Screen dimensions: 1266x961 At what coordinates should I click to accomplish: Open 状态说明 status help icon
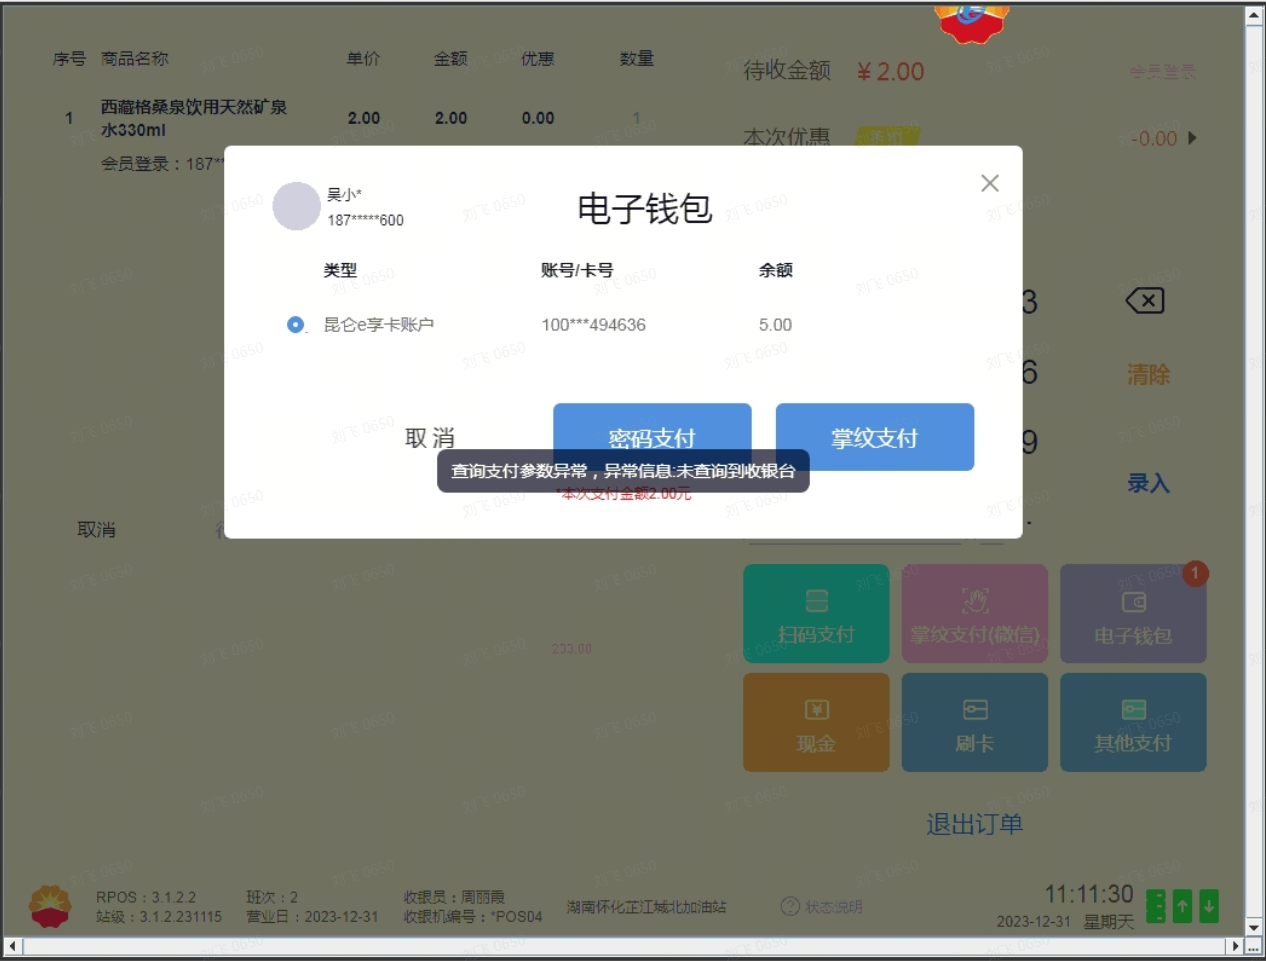click(x=790, y=906)
